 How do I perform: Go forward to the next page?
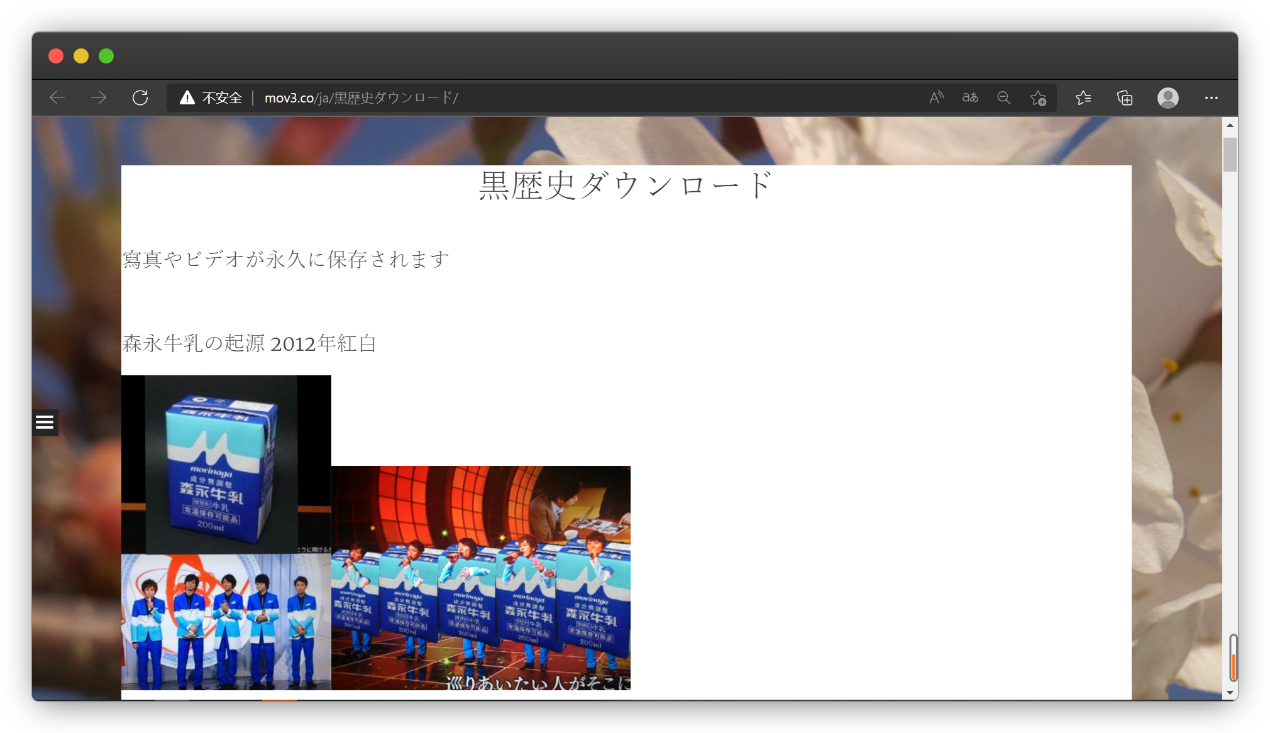click(98, 98)
